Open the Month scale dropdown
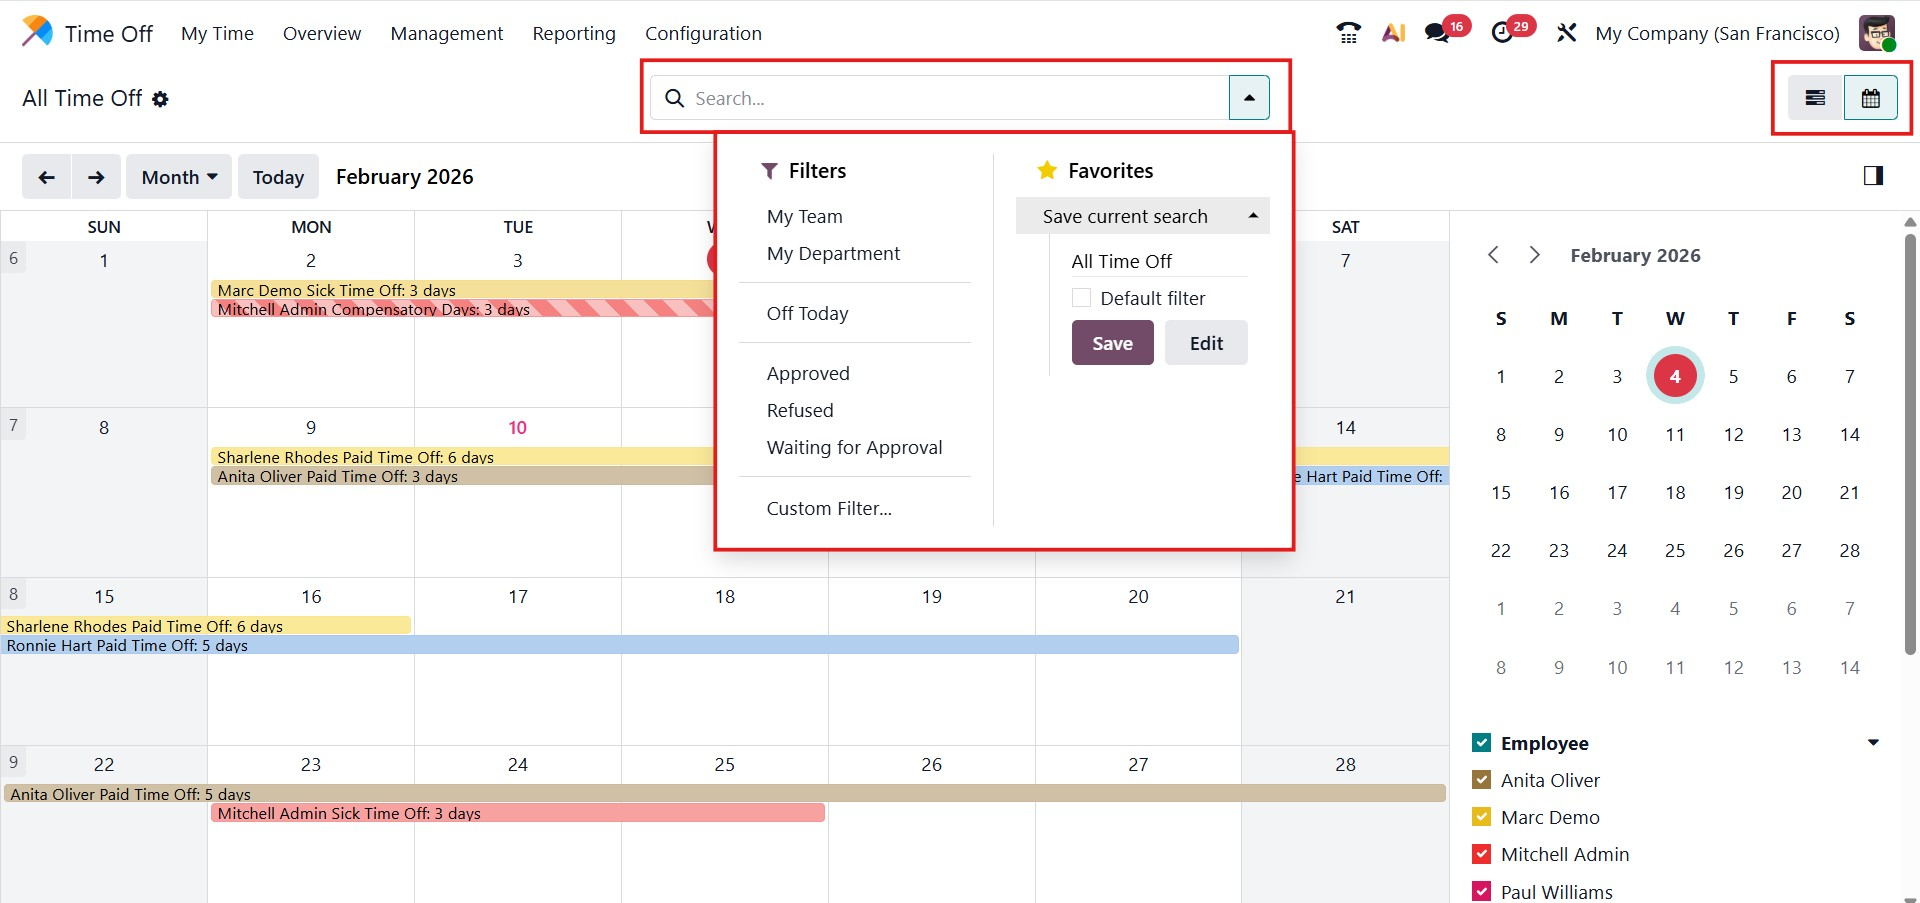This screenshot has width=1920, height=903. point(179,177)
